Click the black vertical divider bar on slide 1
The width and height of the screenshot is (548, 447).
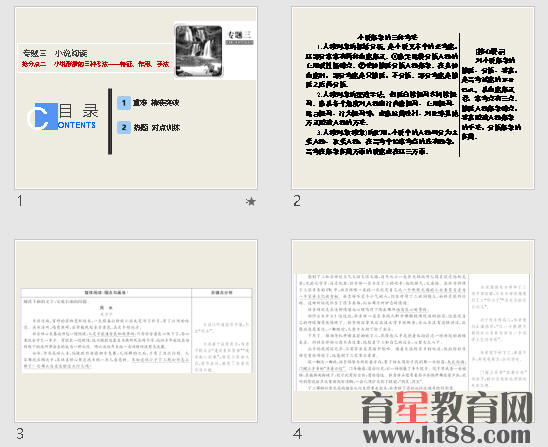pyautogui.click(x=110, y=121)
